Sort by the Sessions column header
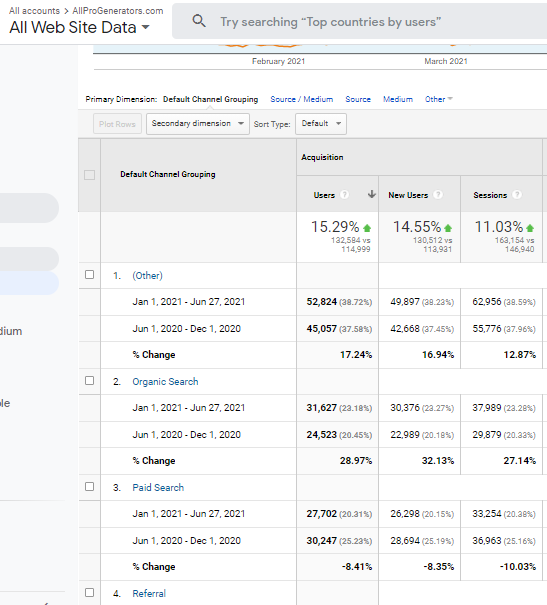 click(490, 195)
